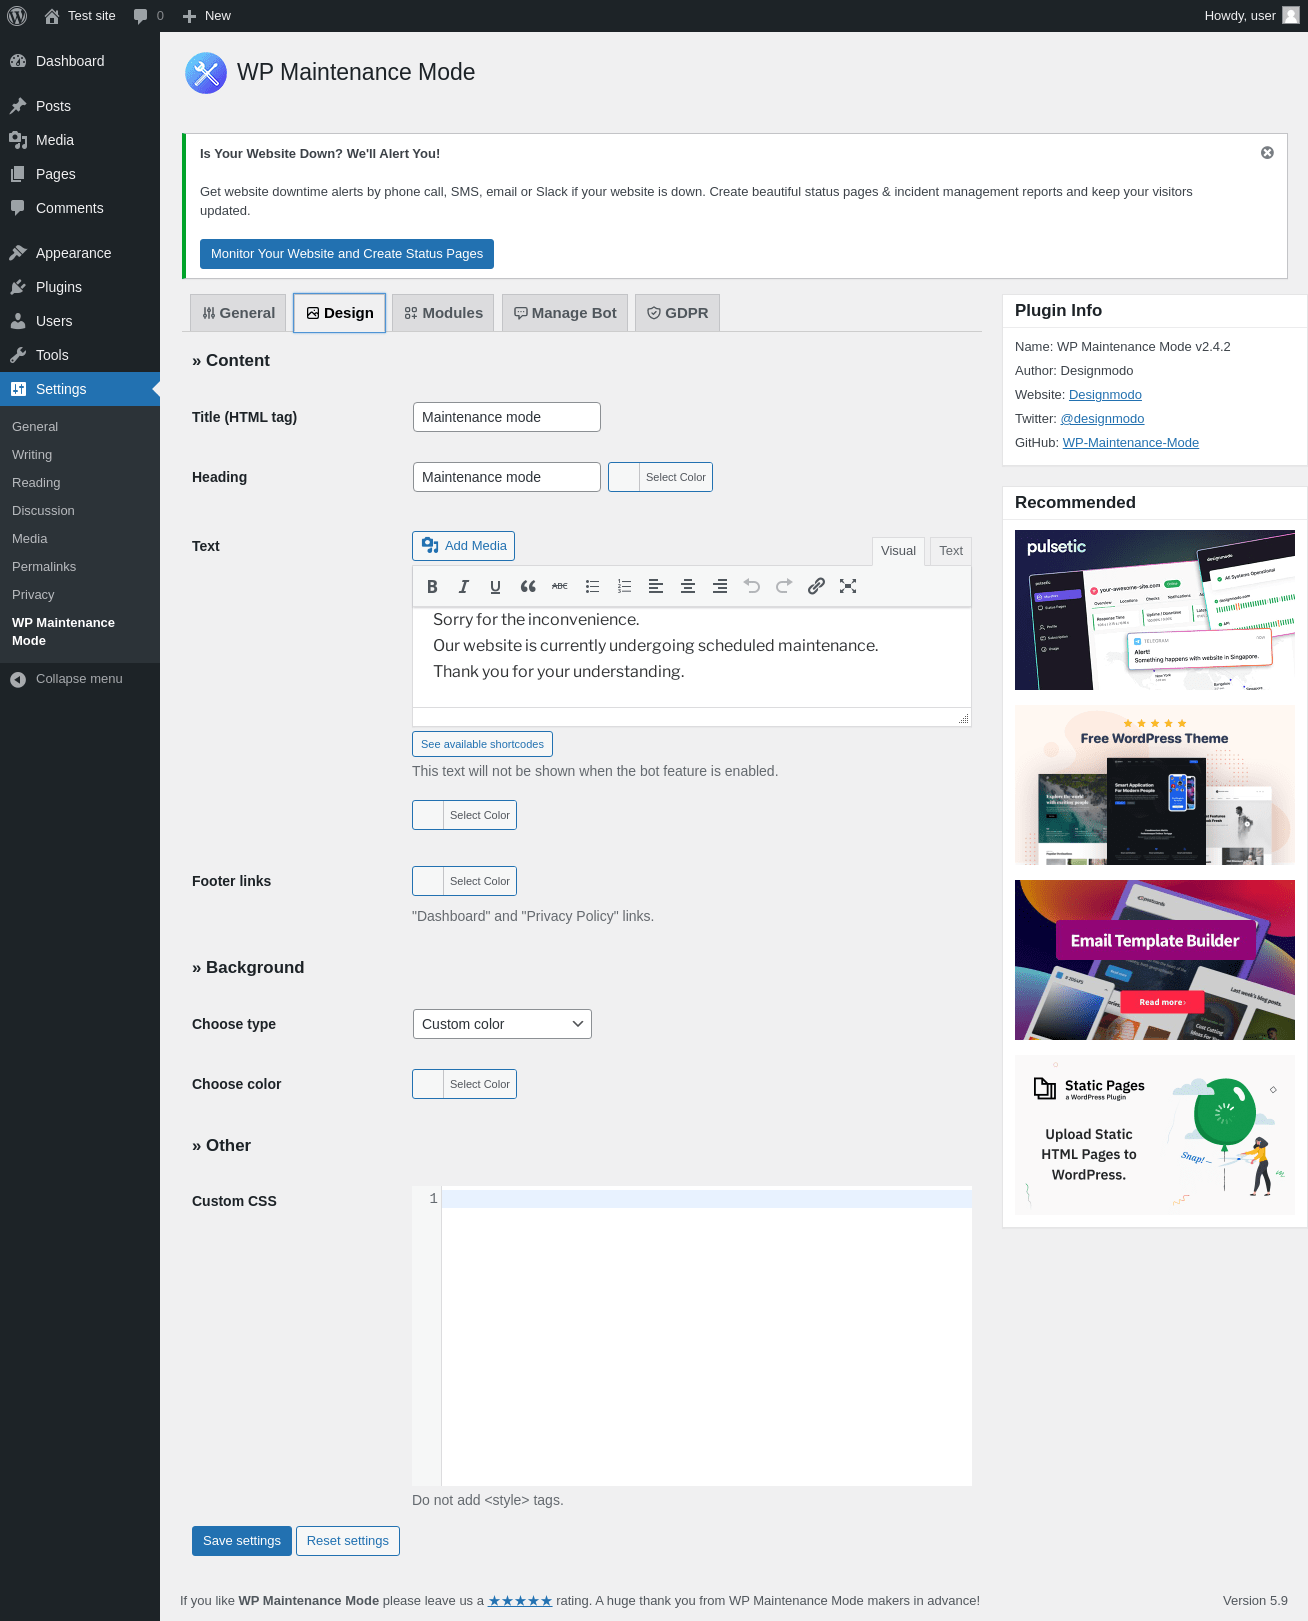Open the GDPR tab
The height and width of the screenshot is (1621, 1308).
[x=677, y=313]
